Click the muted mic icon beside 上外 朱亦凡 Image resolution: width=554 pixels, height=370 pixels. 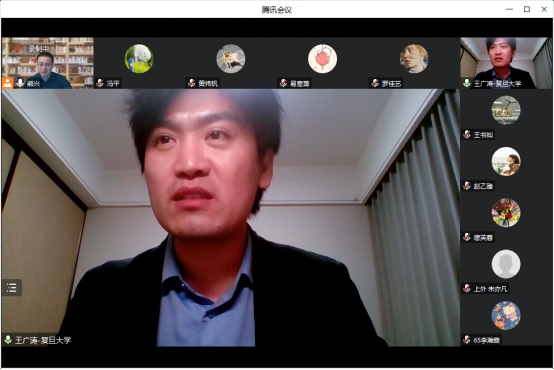pos(467,288)
